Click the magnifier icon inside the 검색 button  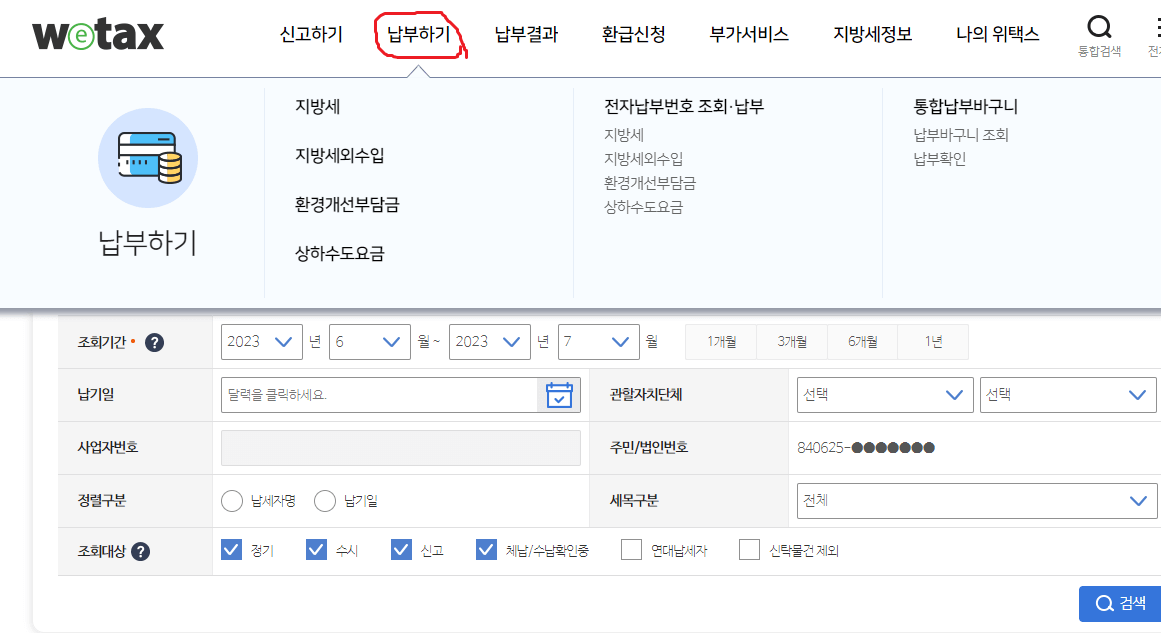1103,603
